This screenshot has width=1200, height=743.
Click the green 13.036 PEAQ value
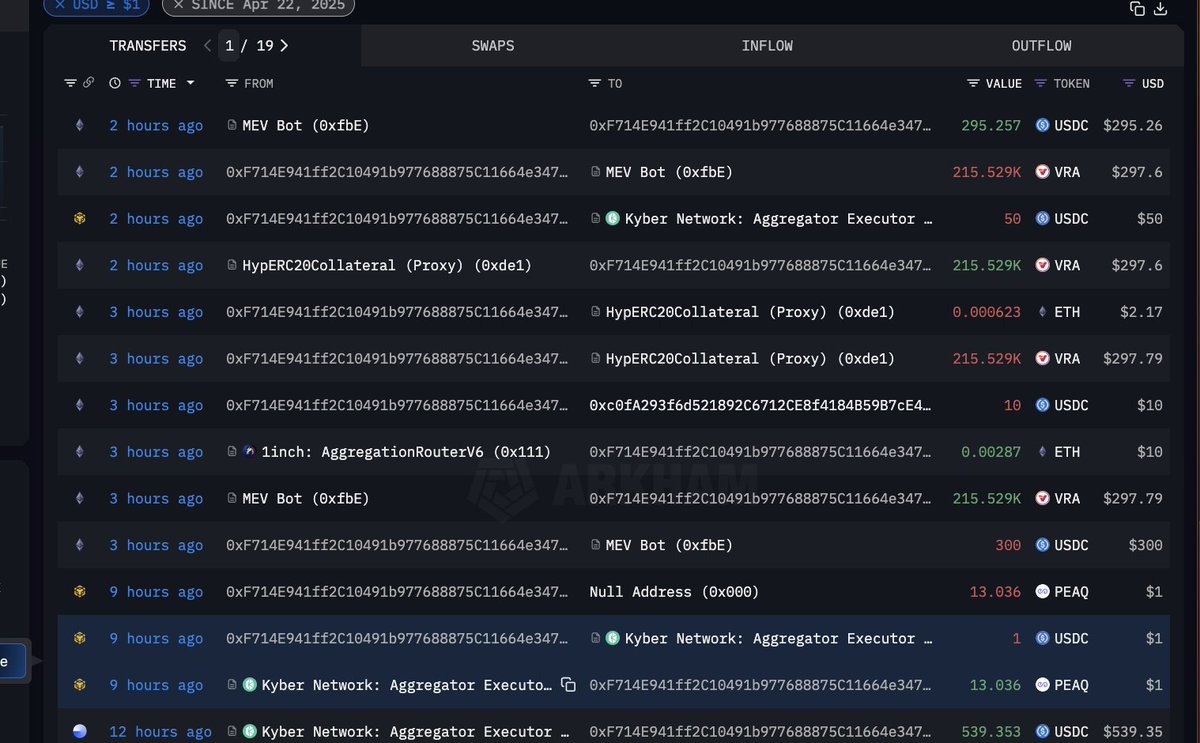click(x=996, y=685)
